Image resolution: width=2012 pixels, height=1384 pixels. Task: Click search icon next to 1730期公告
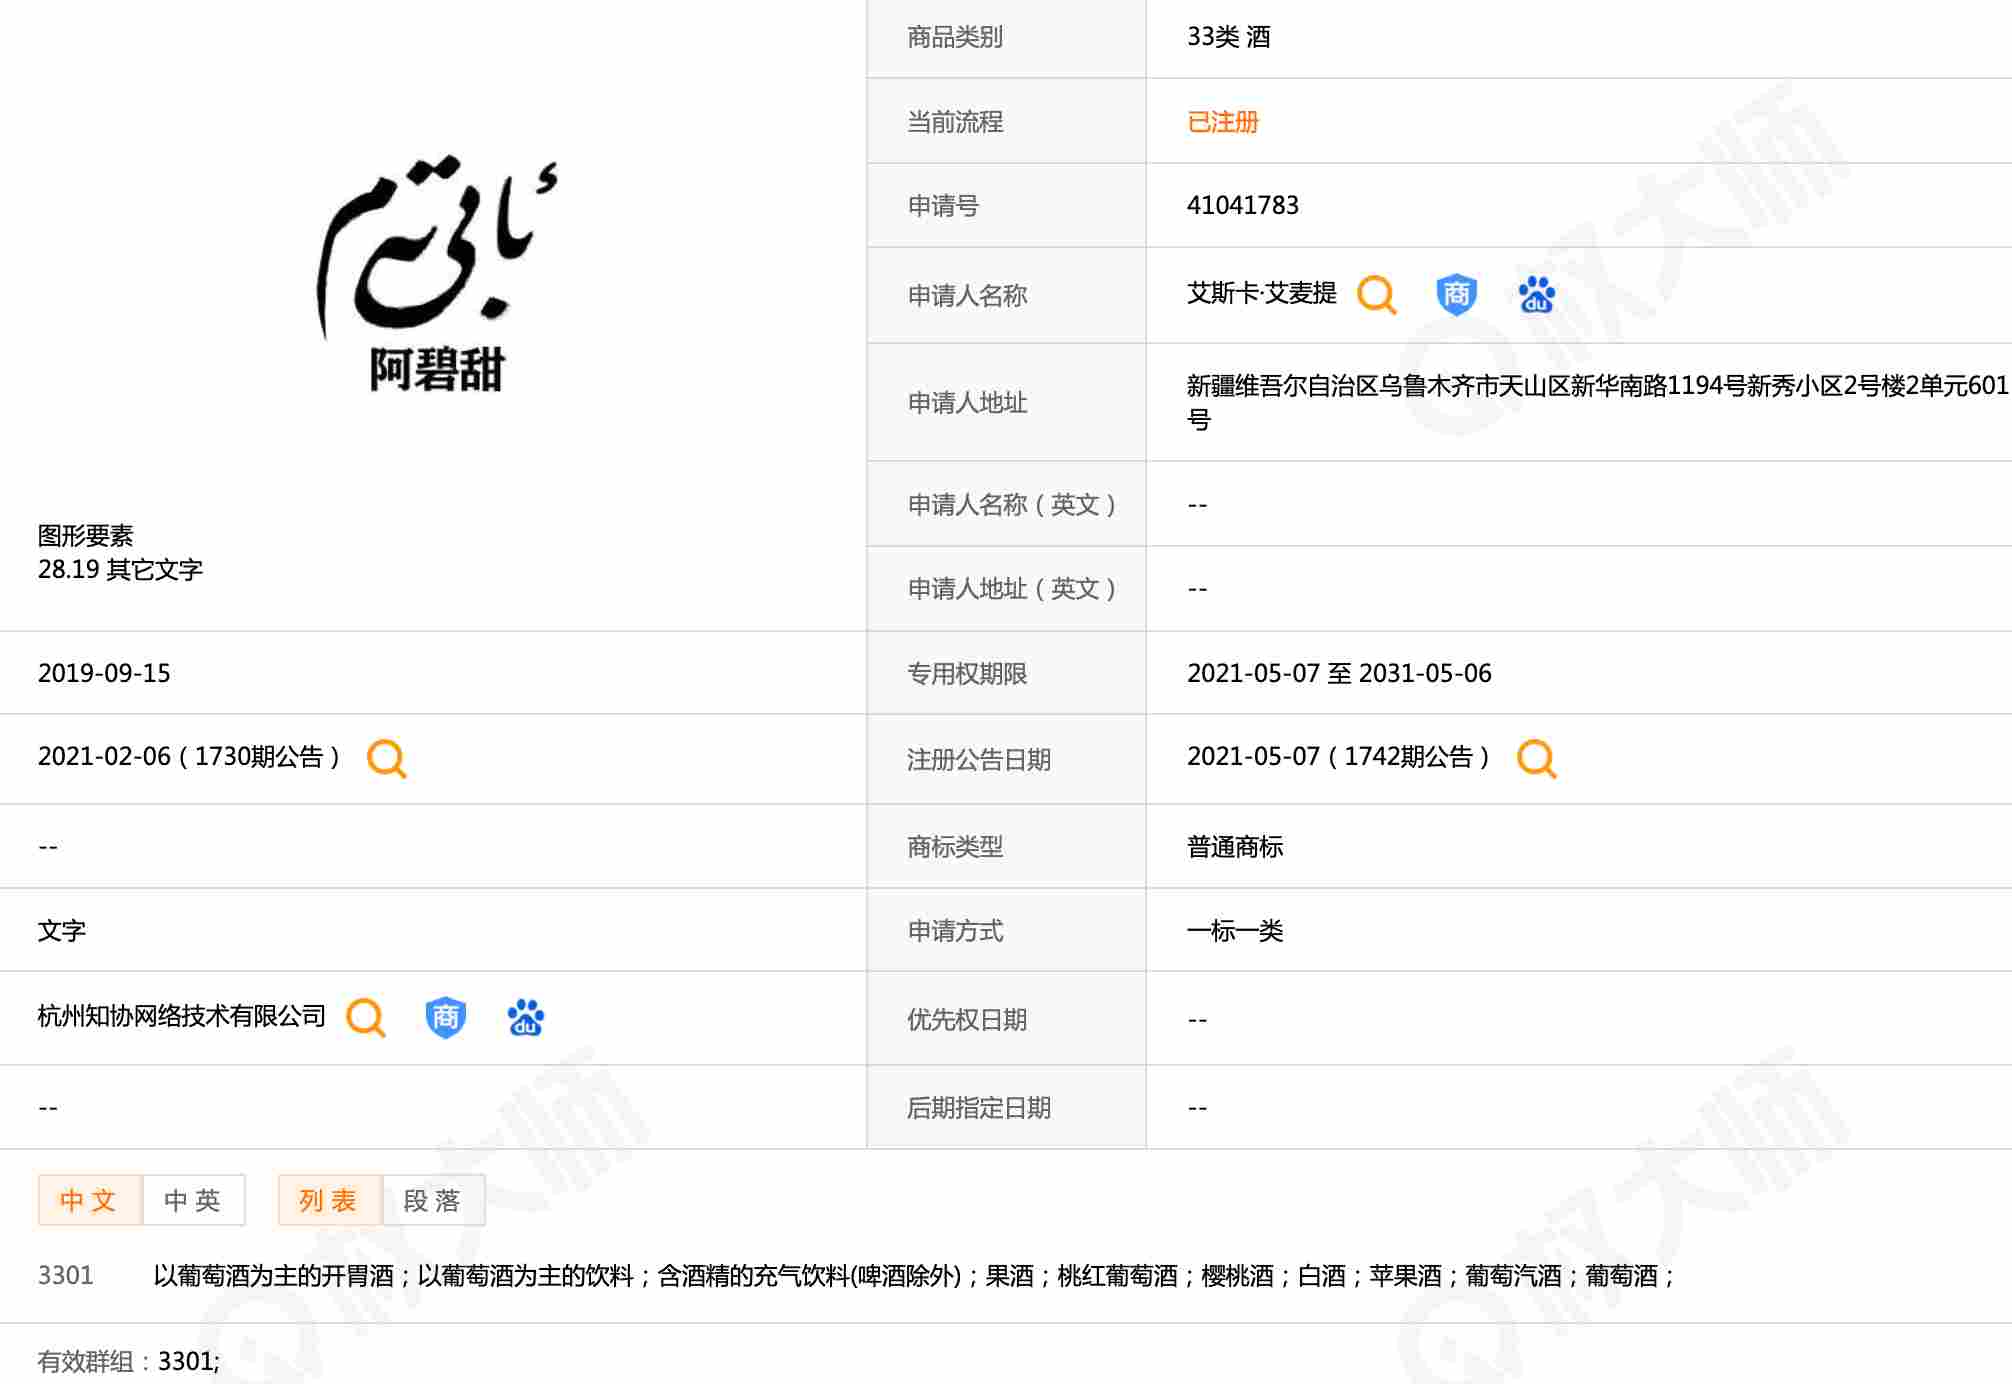[x=386, y=758]
